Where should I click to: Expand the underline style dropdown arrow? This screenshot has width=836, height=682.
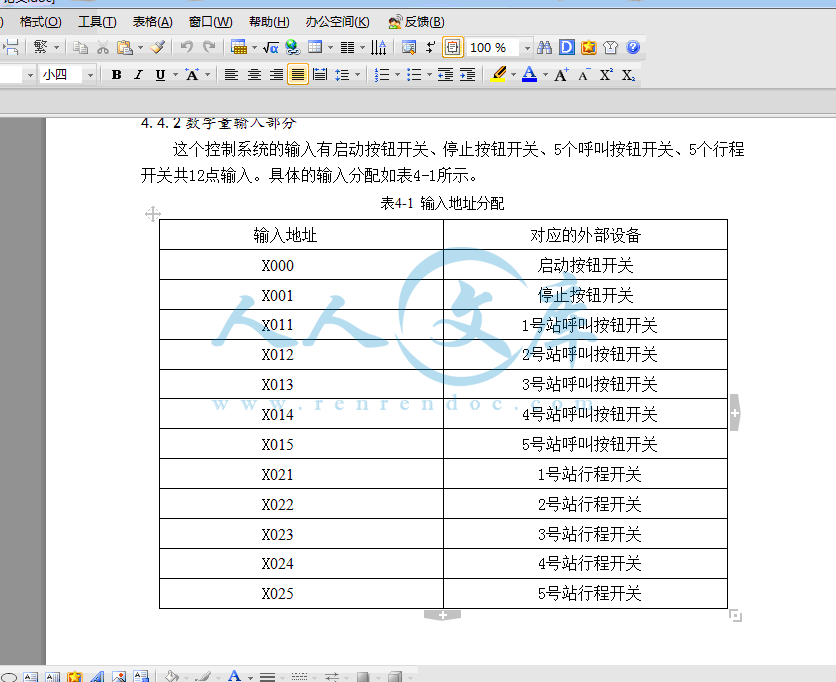coord(175,75)
